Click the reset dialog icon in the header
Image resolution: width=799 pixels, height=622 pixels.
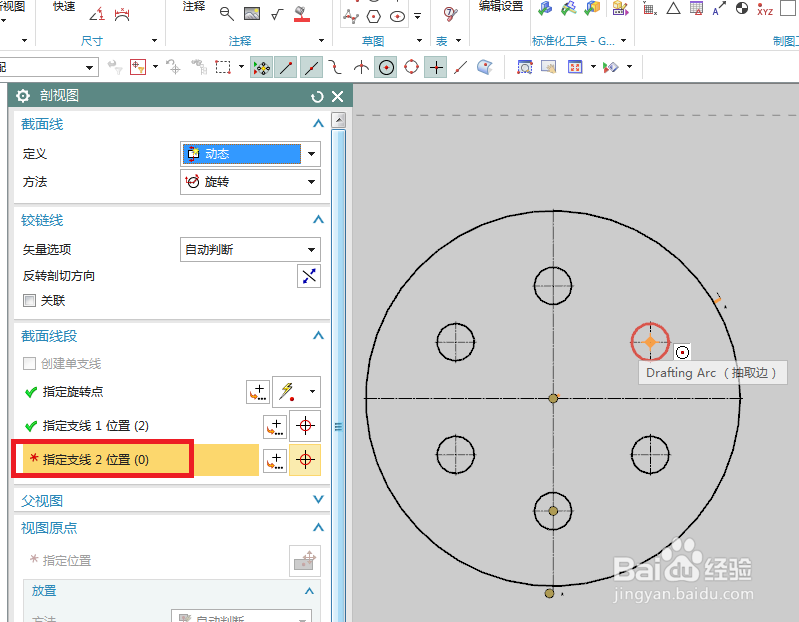pyautogui.click(x=317, y=96)
